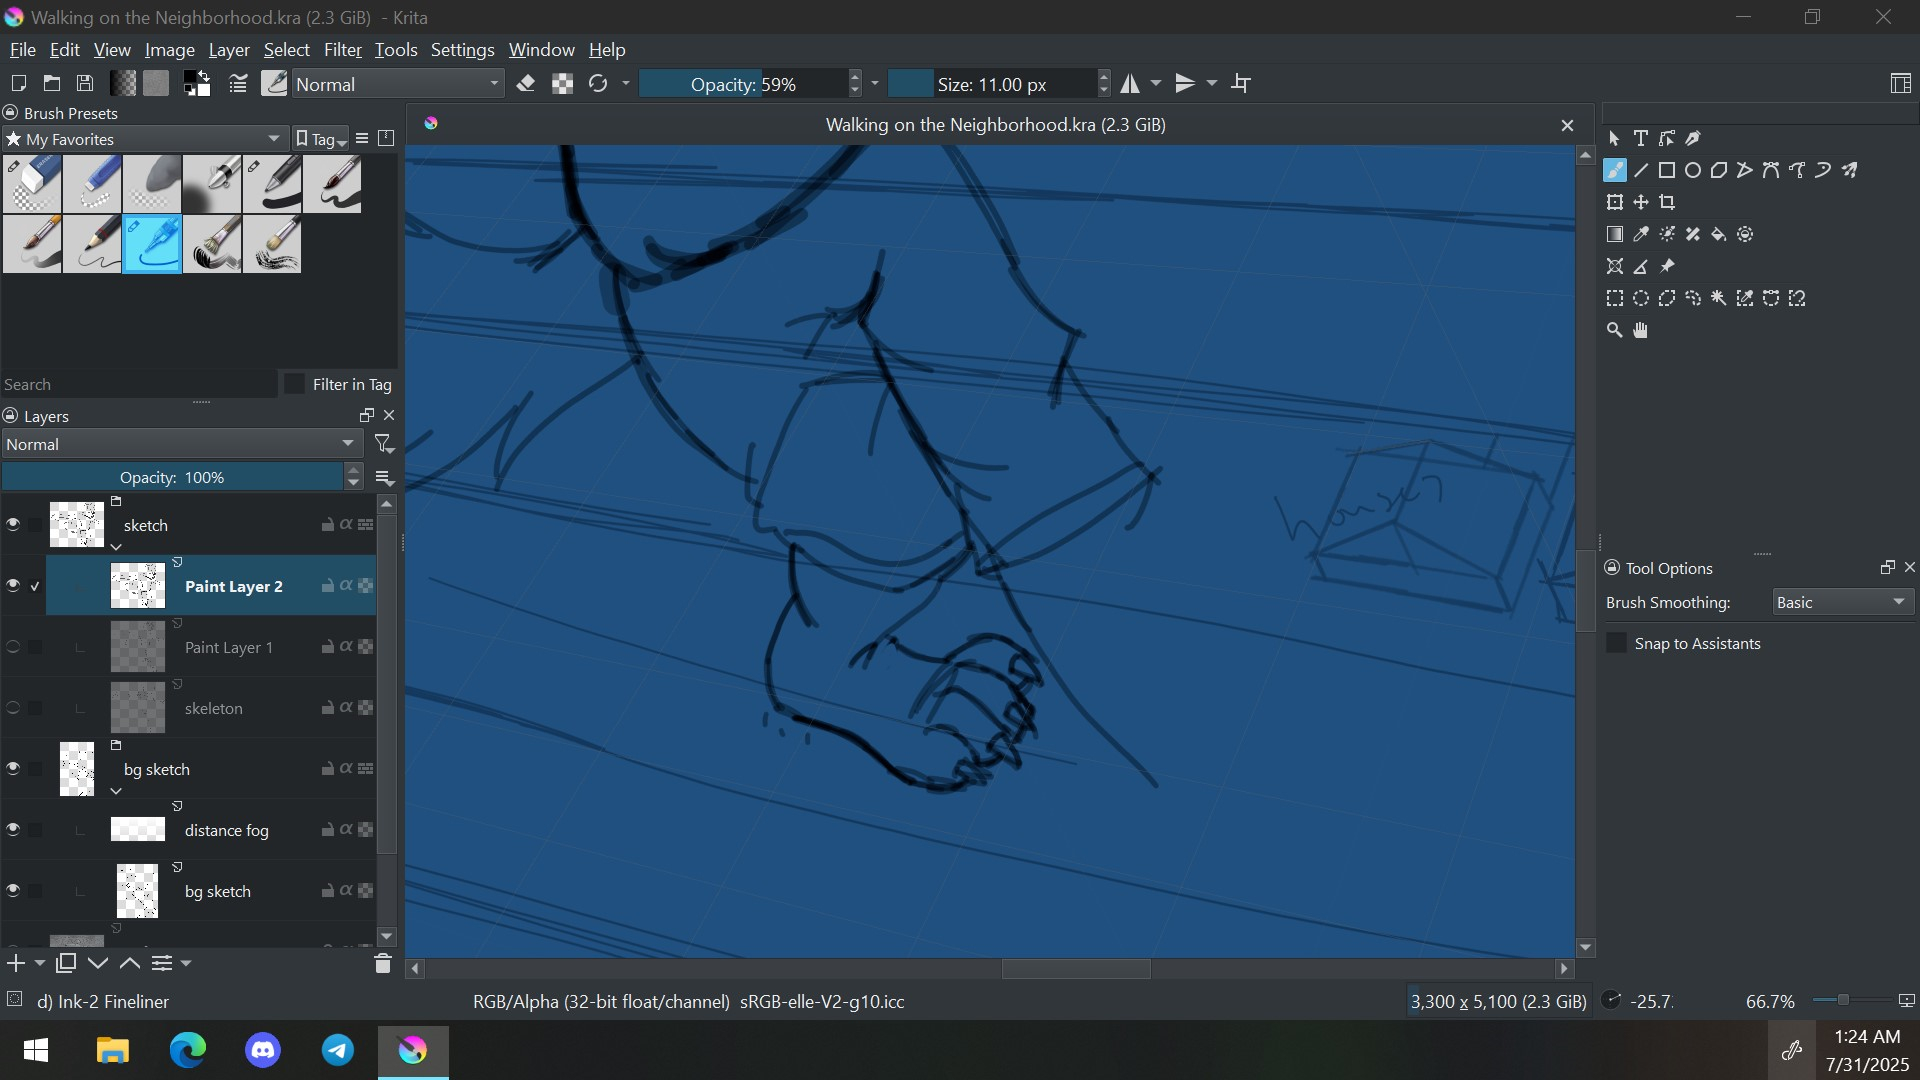The image size is (1920, 1080).
Task: Enable horizontal mirror tool
Action: (x=1130, y=84)
